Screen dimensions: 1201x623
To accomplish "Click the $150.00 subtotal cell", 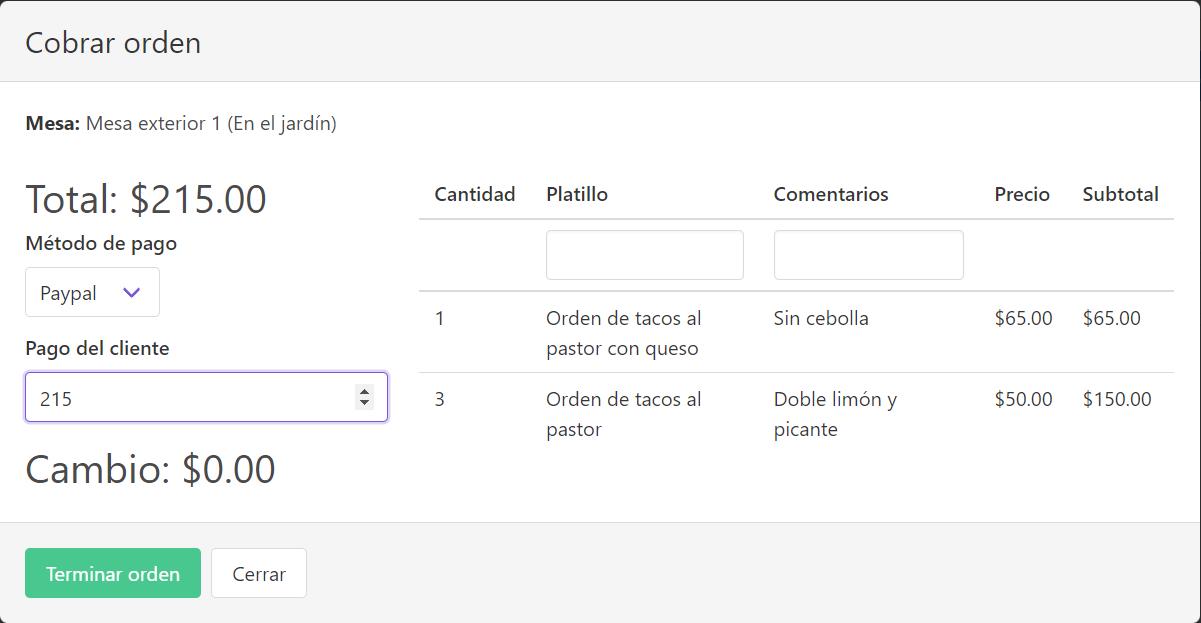I will point(1116,399).
